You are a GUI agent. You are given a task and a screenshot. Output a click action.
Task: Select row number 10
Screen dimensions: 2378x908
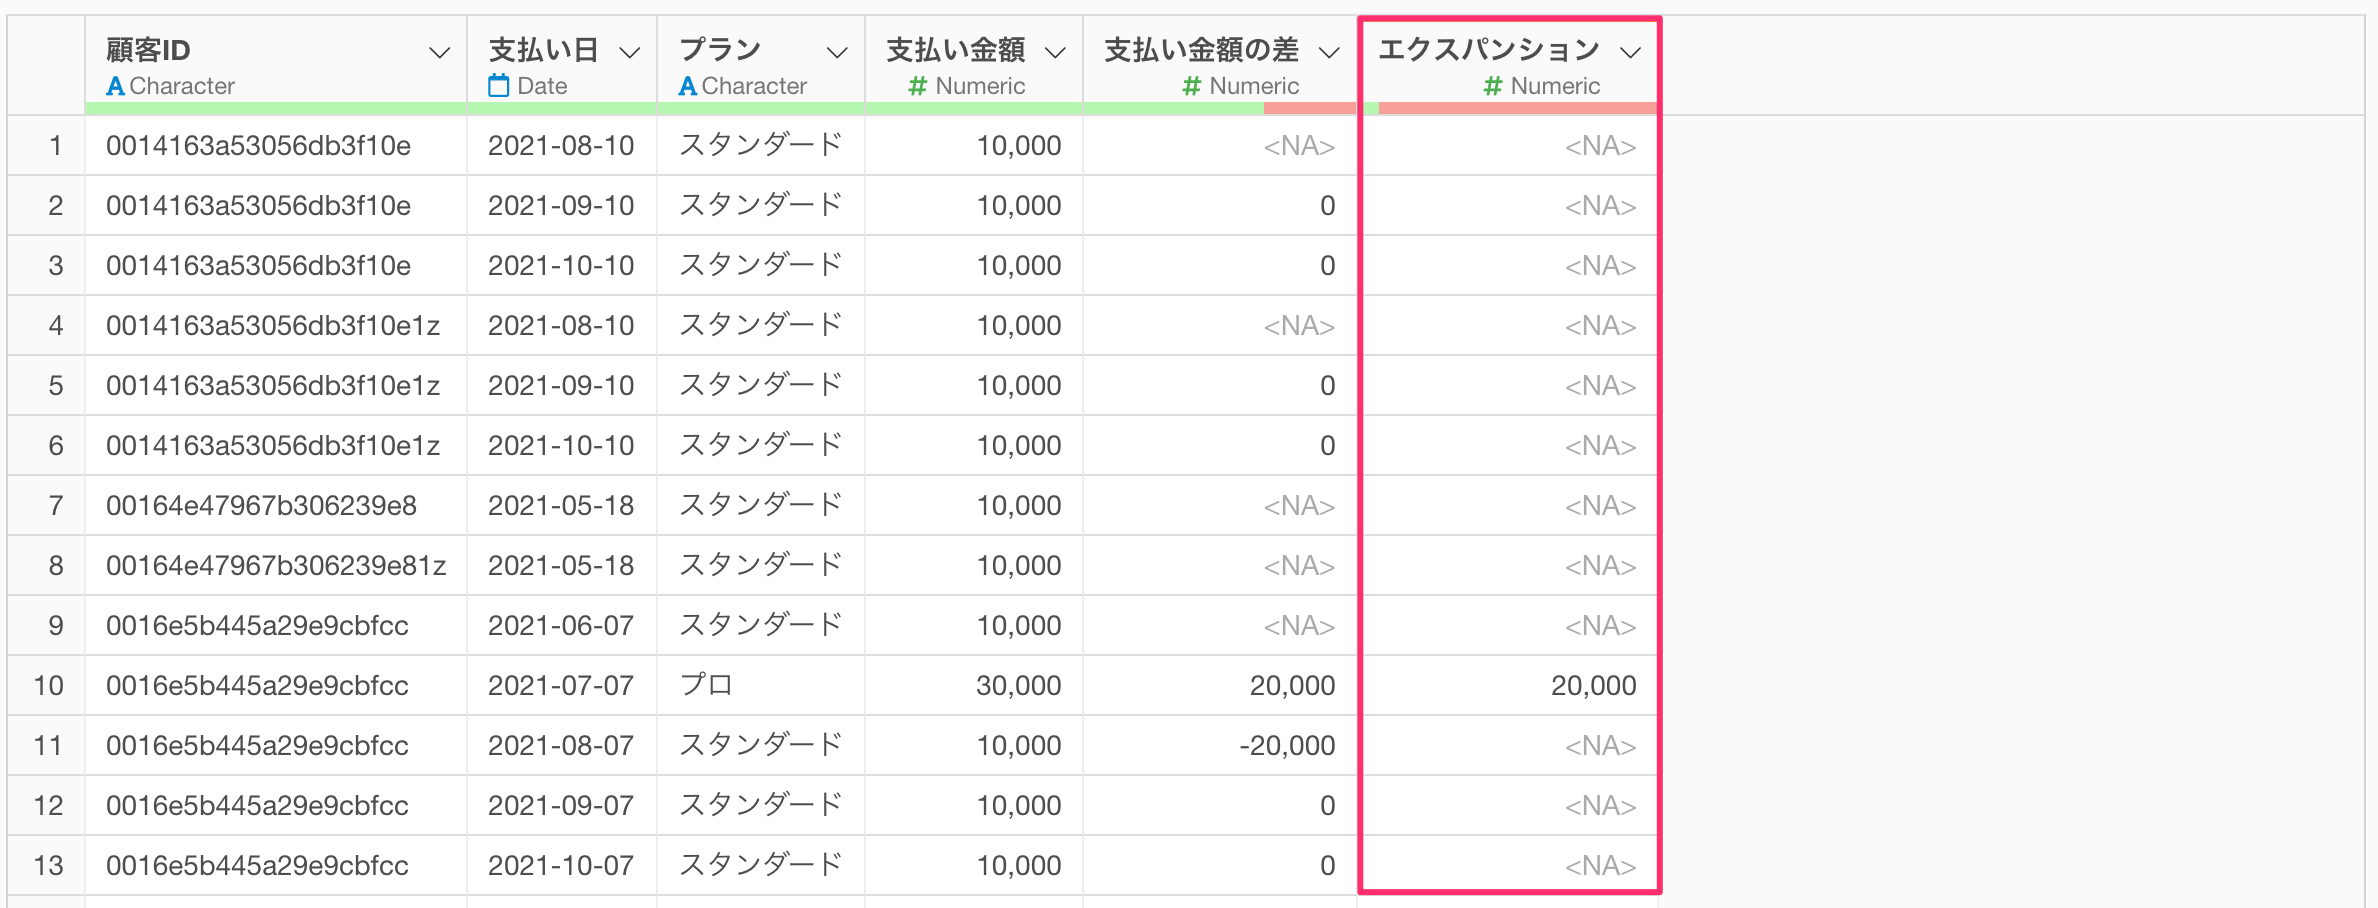[48, 686]
